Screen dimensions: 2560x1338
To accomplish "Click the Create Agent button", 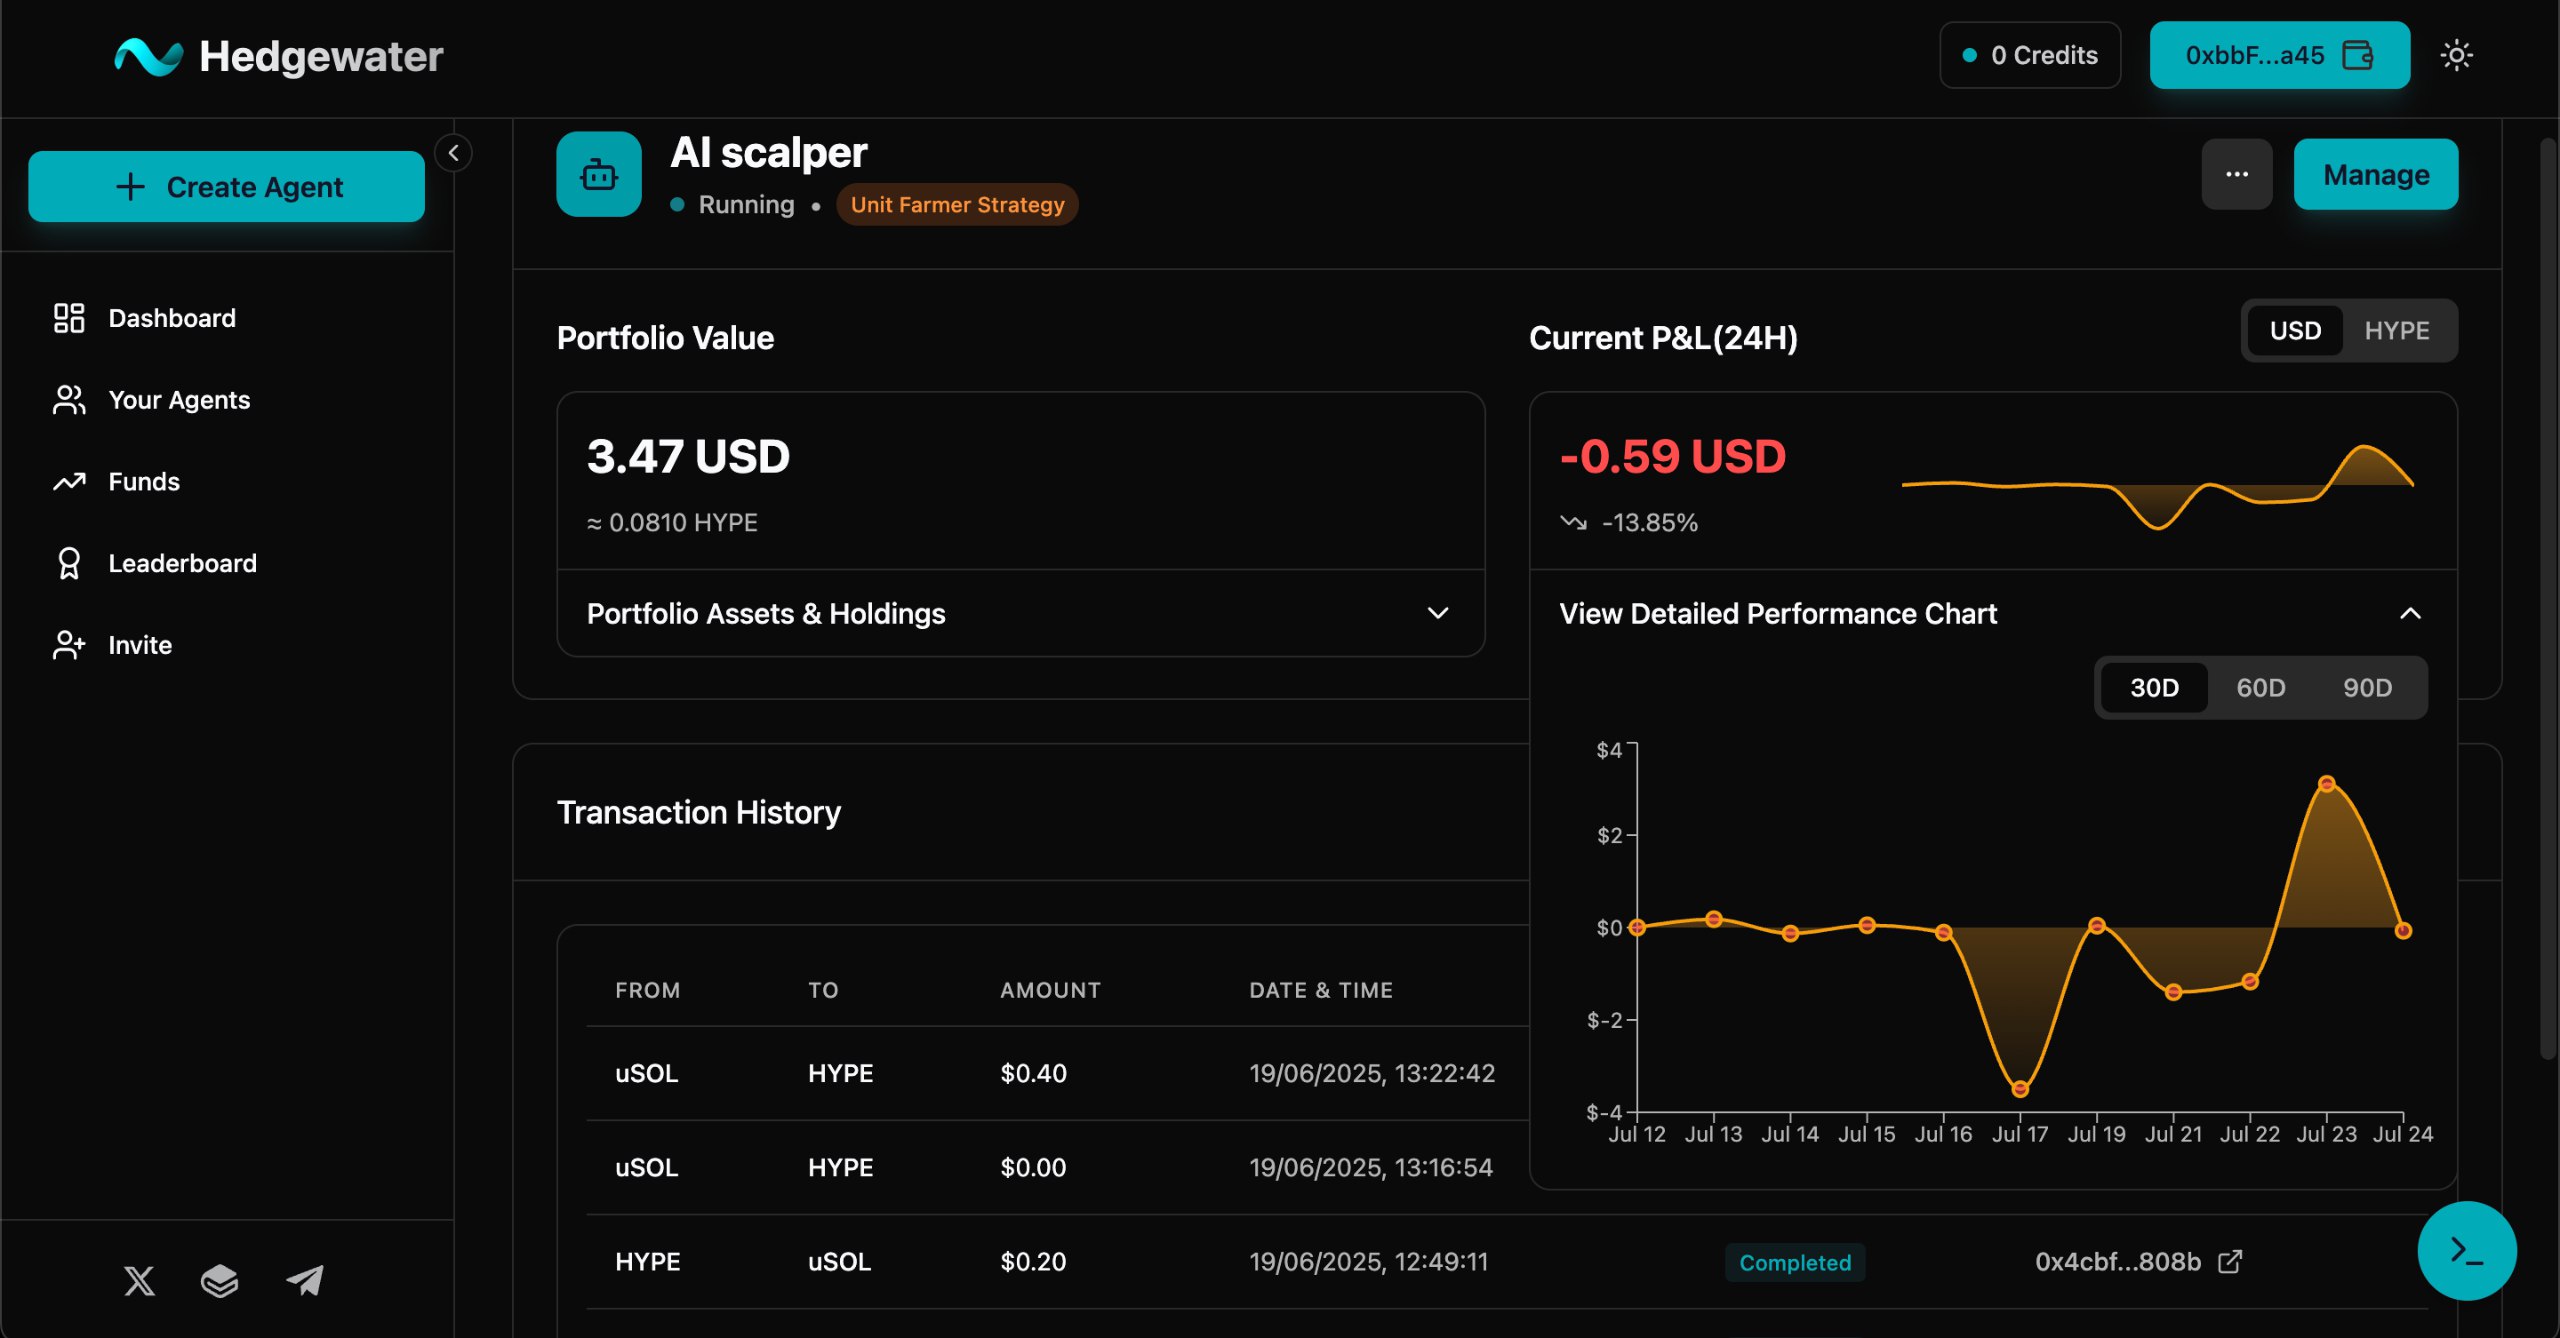I will [x=226, y=187].
